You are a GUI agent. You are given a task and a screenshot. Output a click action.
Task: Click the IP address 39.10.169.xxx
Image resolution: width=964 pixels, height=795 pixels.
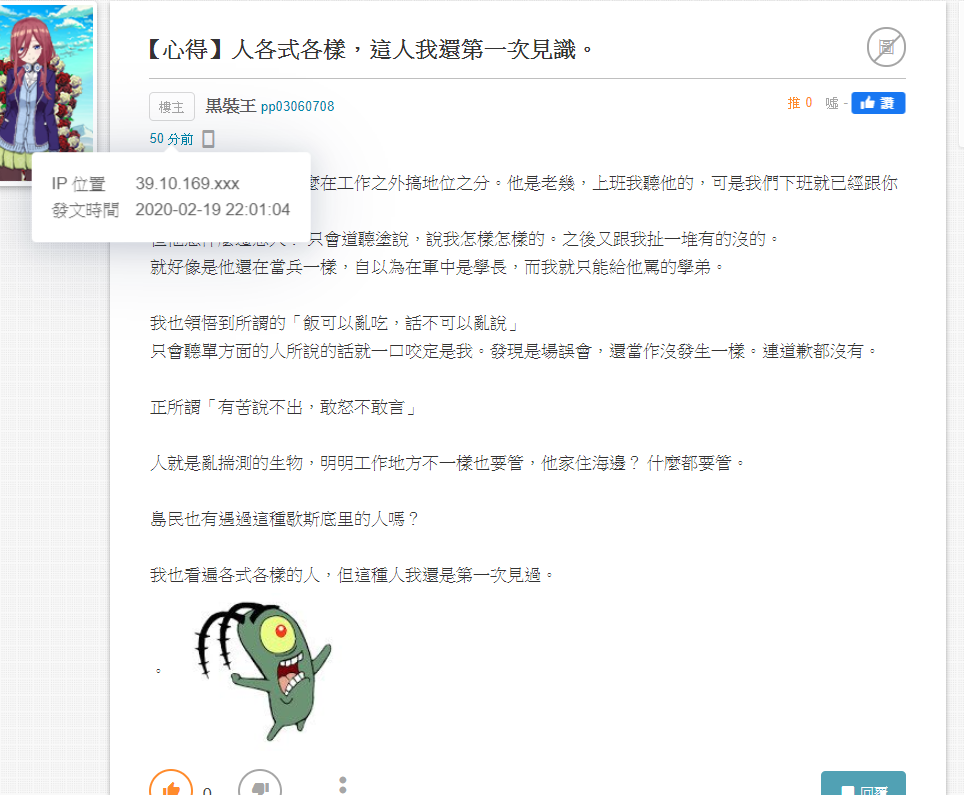point(188,183)
